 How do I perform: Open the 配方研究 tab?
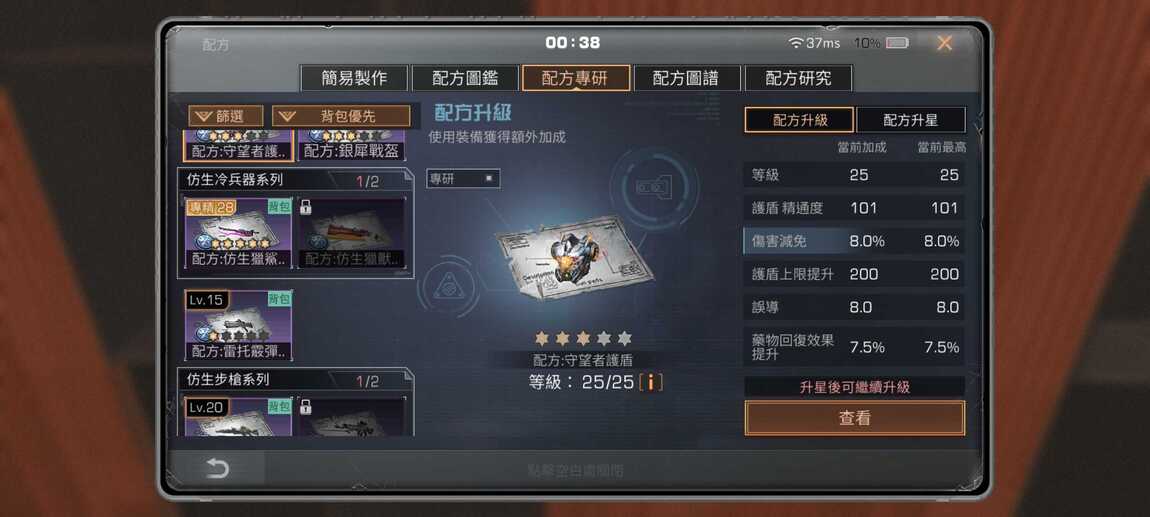pyautogui.click(x=798, y=78)
